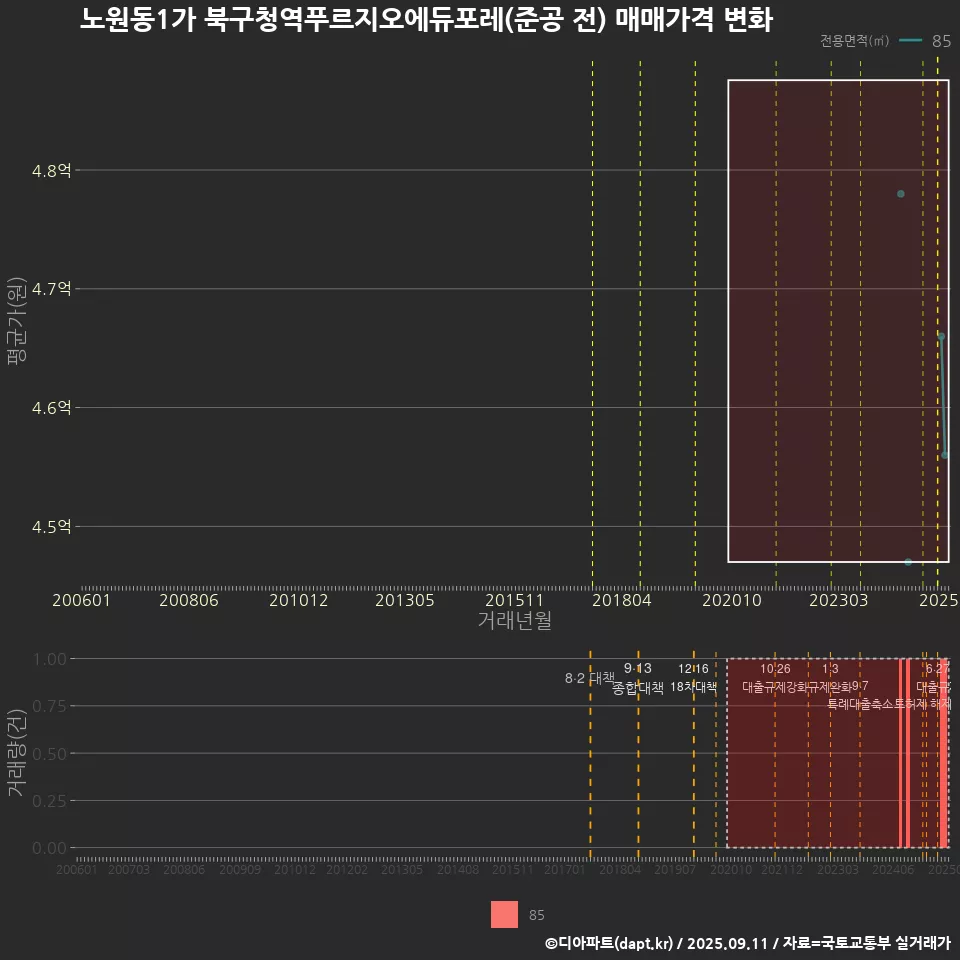Click '202010' on the price chart x-axis
Image resolution: width=960 pixels, height=960 pixels.
click(732, 600)
